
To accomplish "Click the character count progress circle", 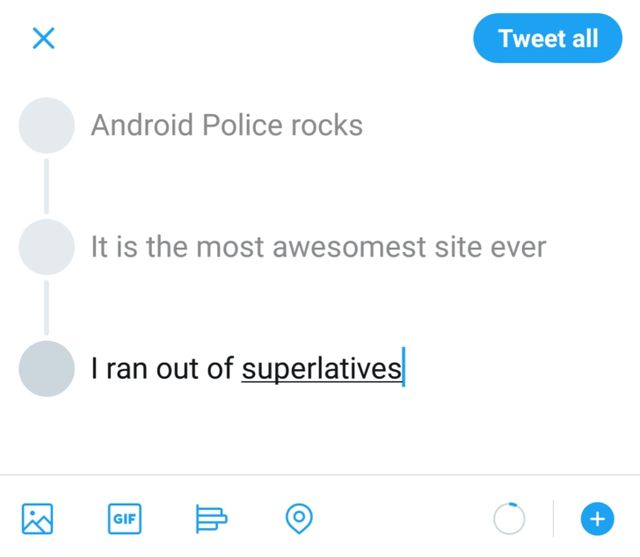I will pos(510,519).
